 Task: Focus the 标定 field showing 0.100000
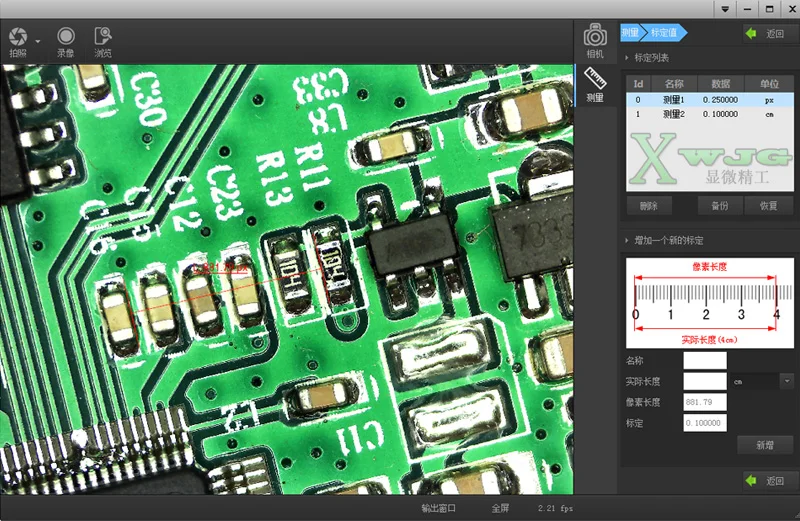click(x=705, y=423)
